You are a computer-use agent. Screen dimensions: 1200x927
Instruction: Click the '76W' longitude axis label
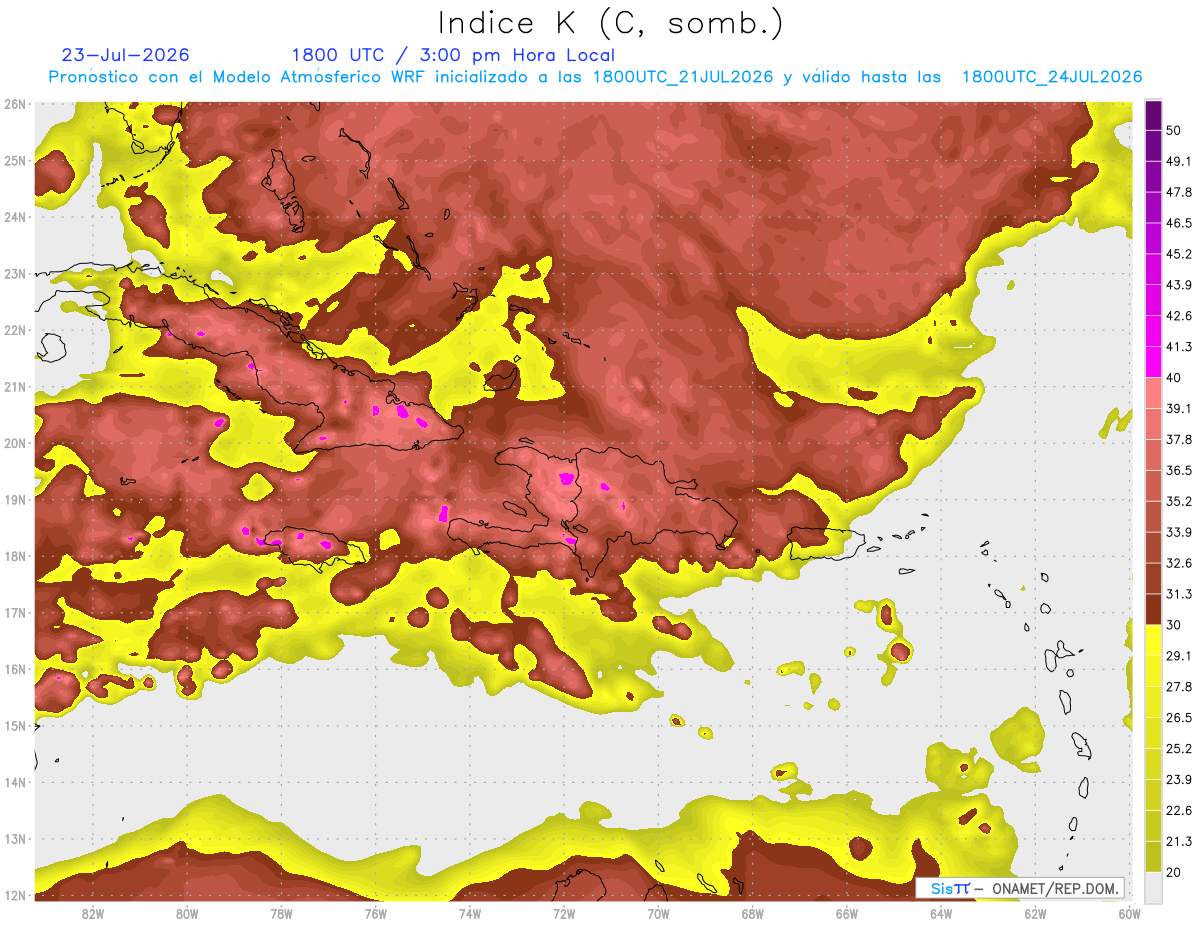pyautogui.click(x=375, y=913)
